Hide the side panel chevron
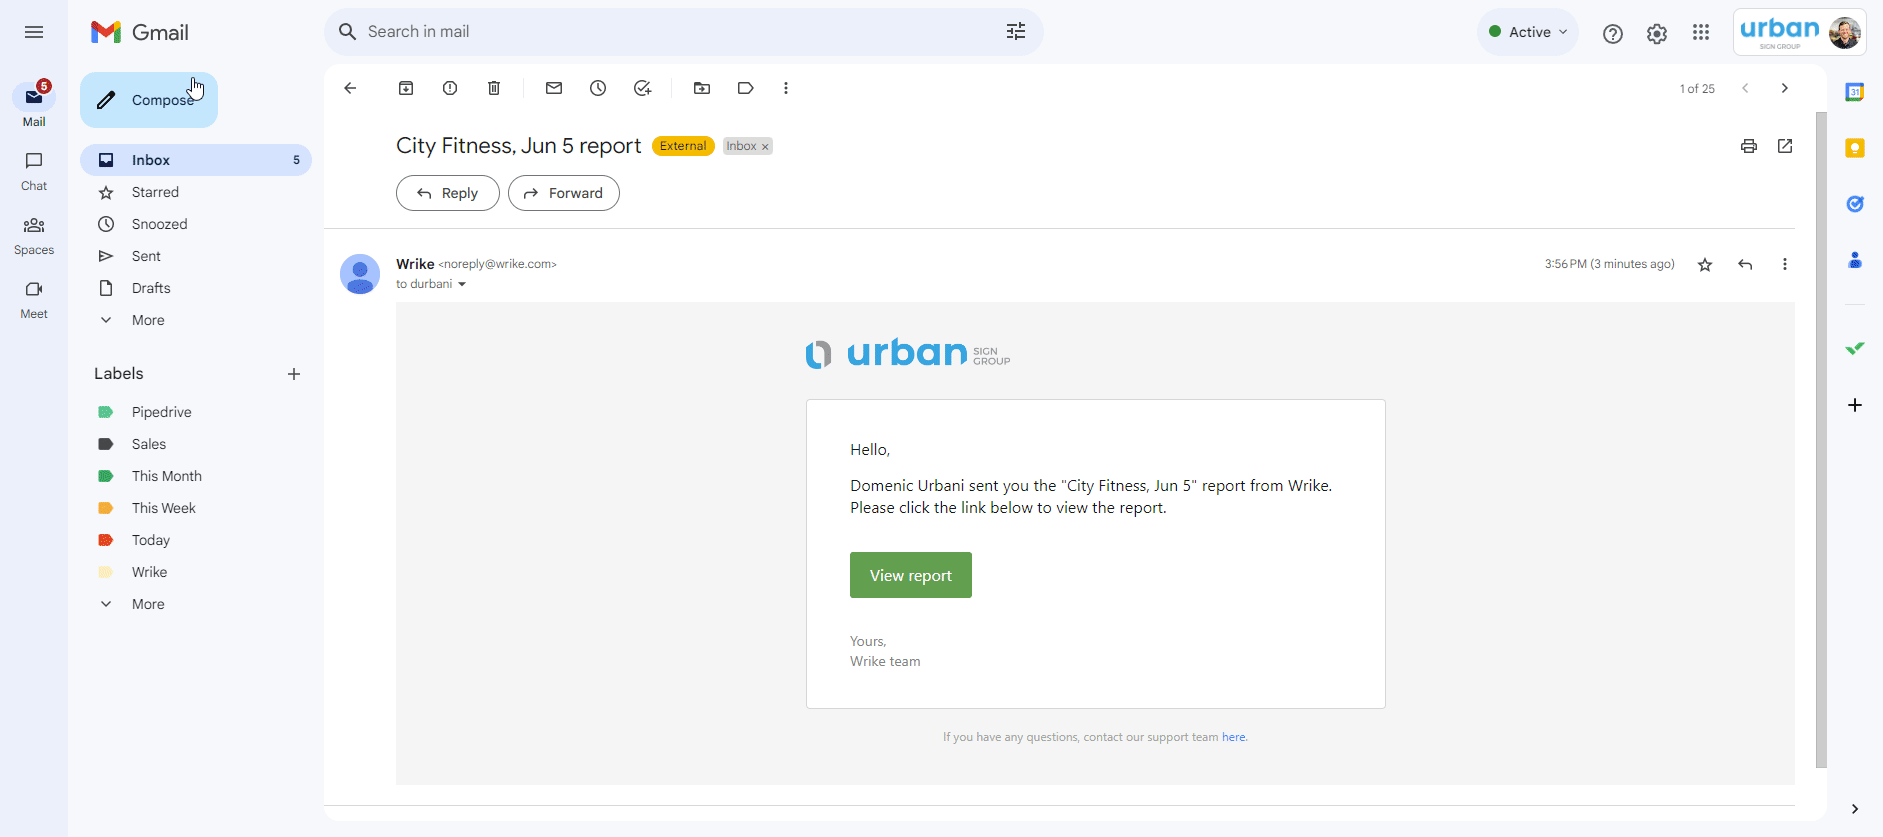1883x837 pixels. point(1855,809)
